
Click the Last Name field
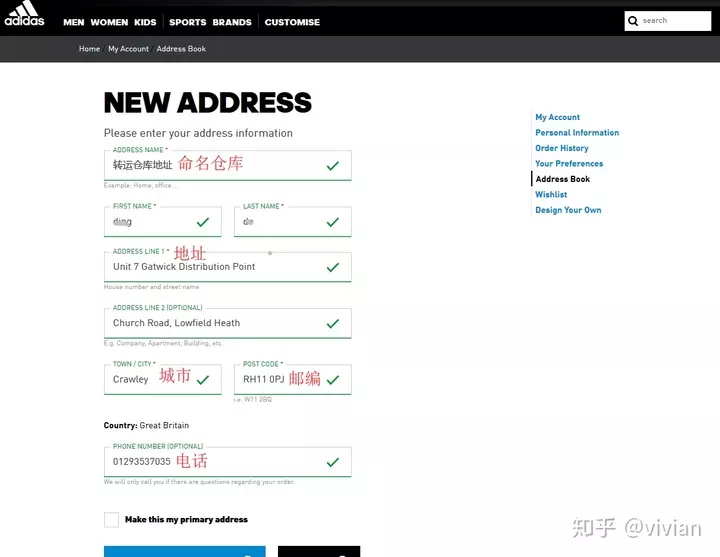[x=292, y=222]
